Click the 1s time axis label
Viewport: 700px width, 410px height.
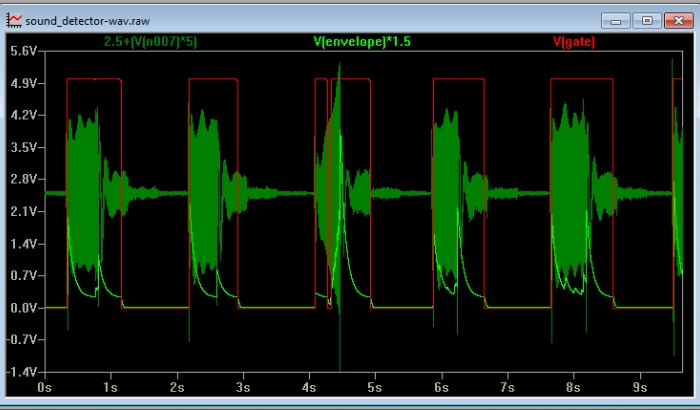tap(110, 387)
